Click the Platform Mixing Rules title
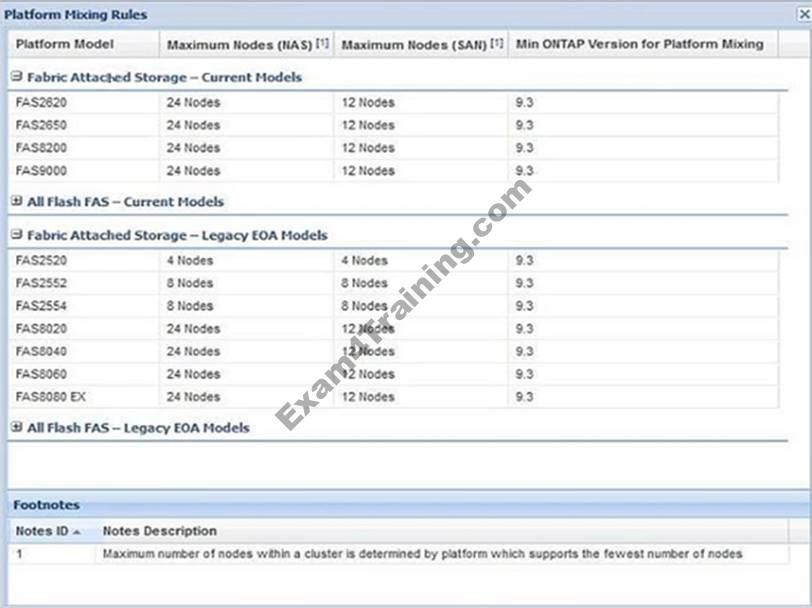Image resolution: width=812 pixels, height=608 pixels. click(76, 15)
